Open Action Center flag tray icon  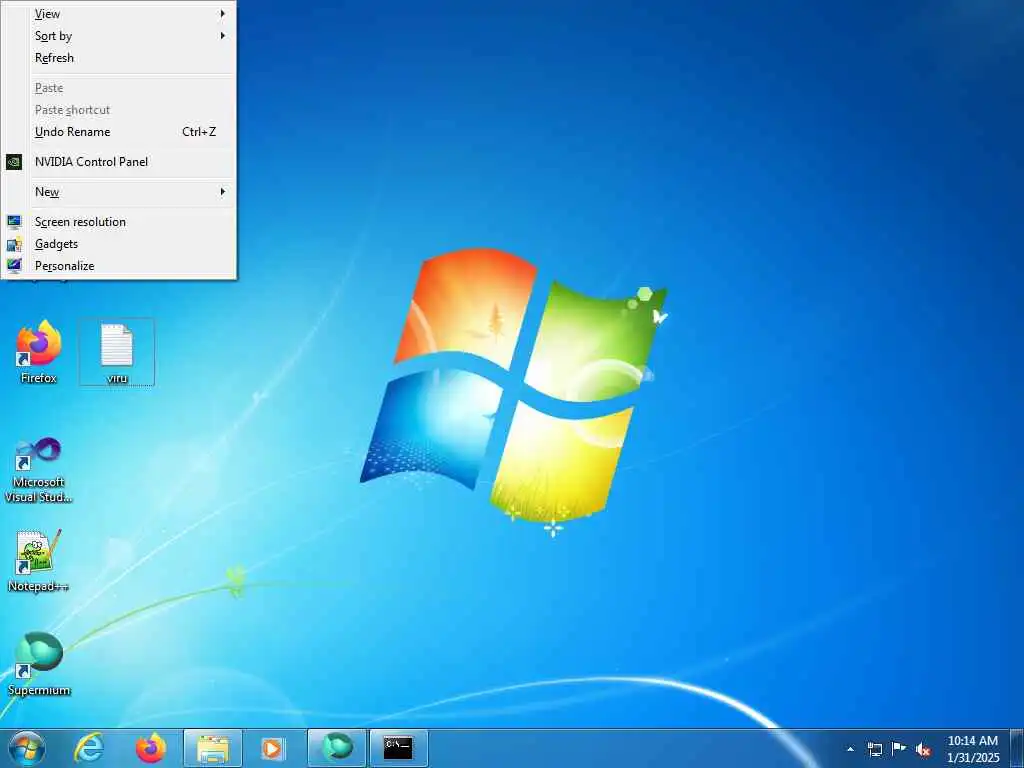tap(899, 749)
